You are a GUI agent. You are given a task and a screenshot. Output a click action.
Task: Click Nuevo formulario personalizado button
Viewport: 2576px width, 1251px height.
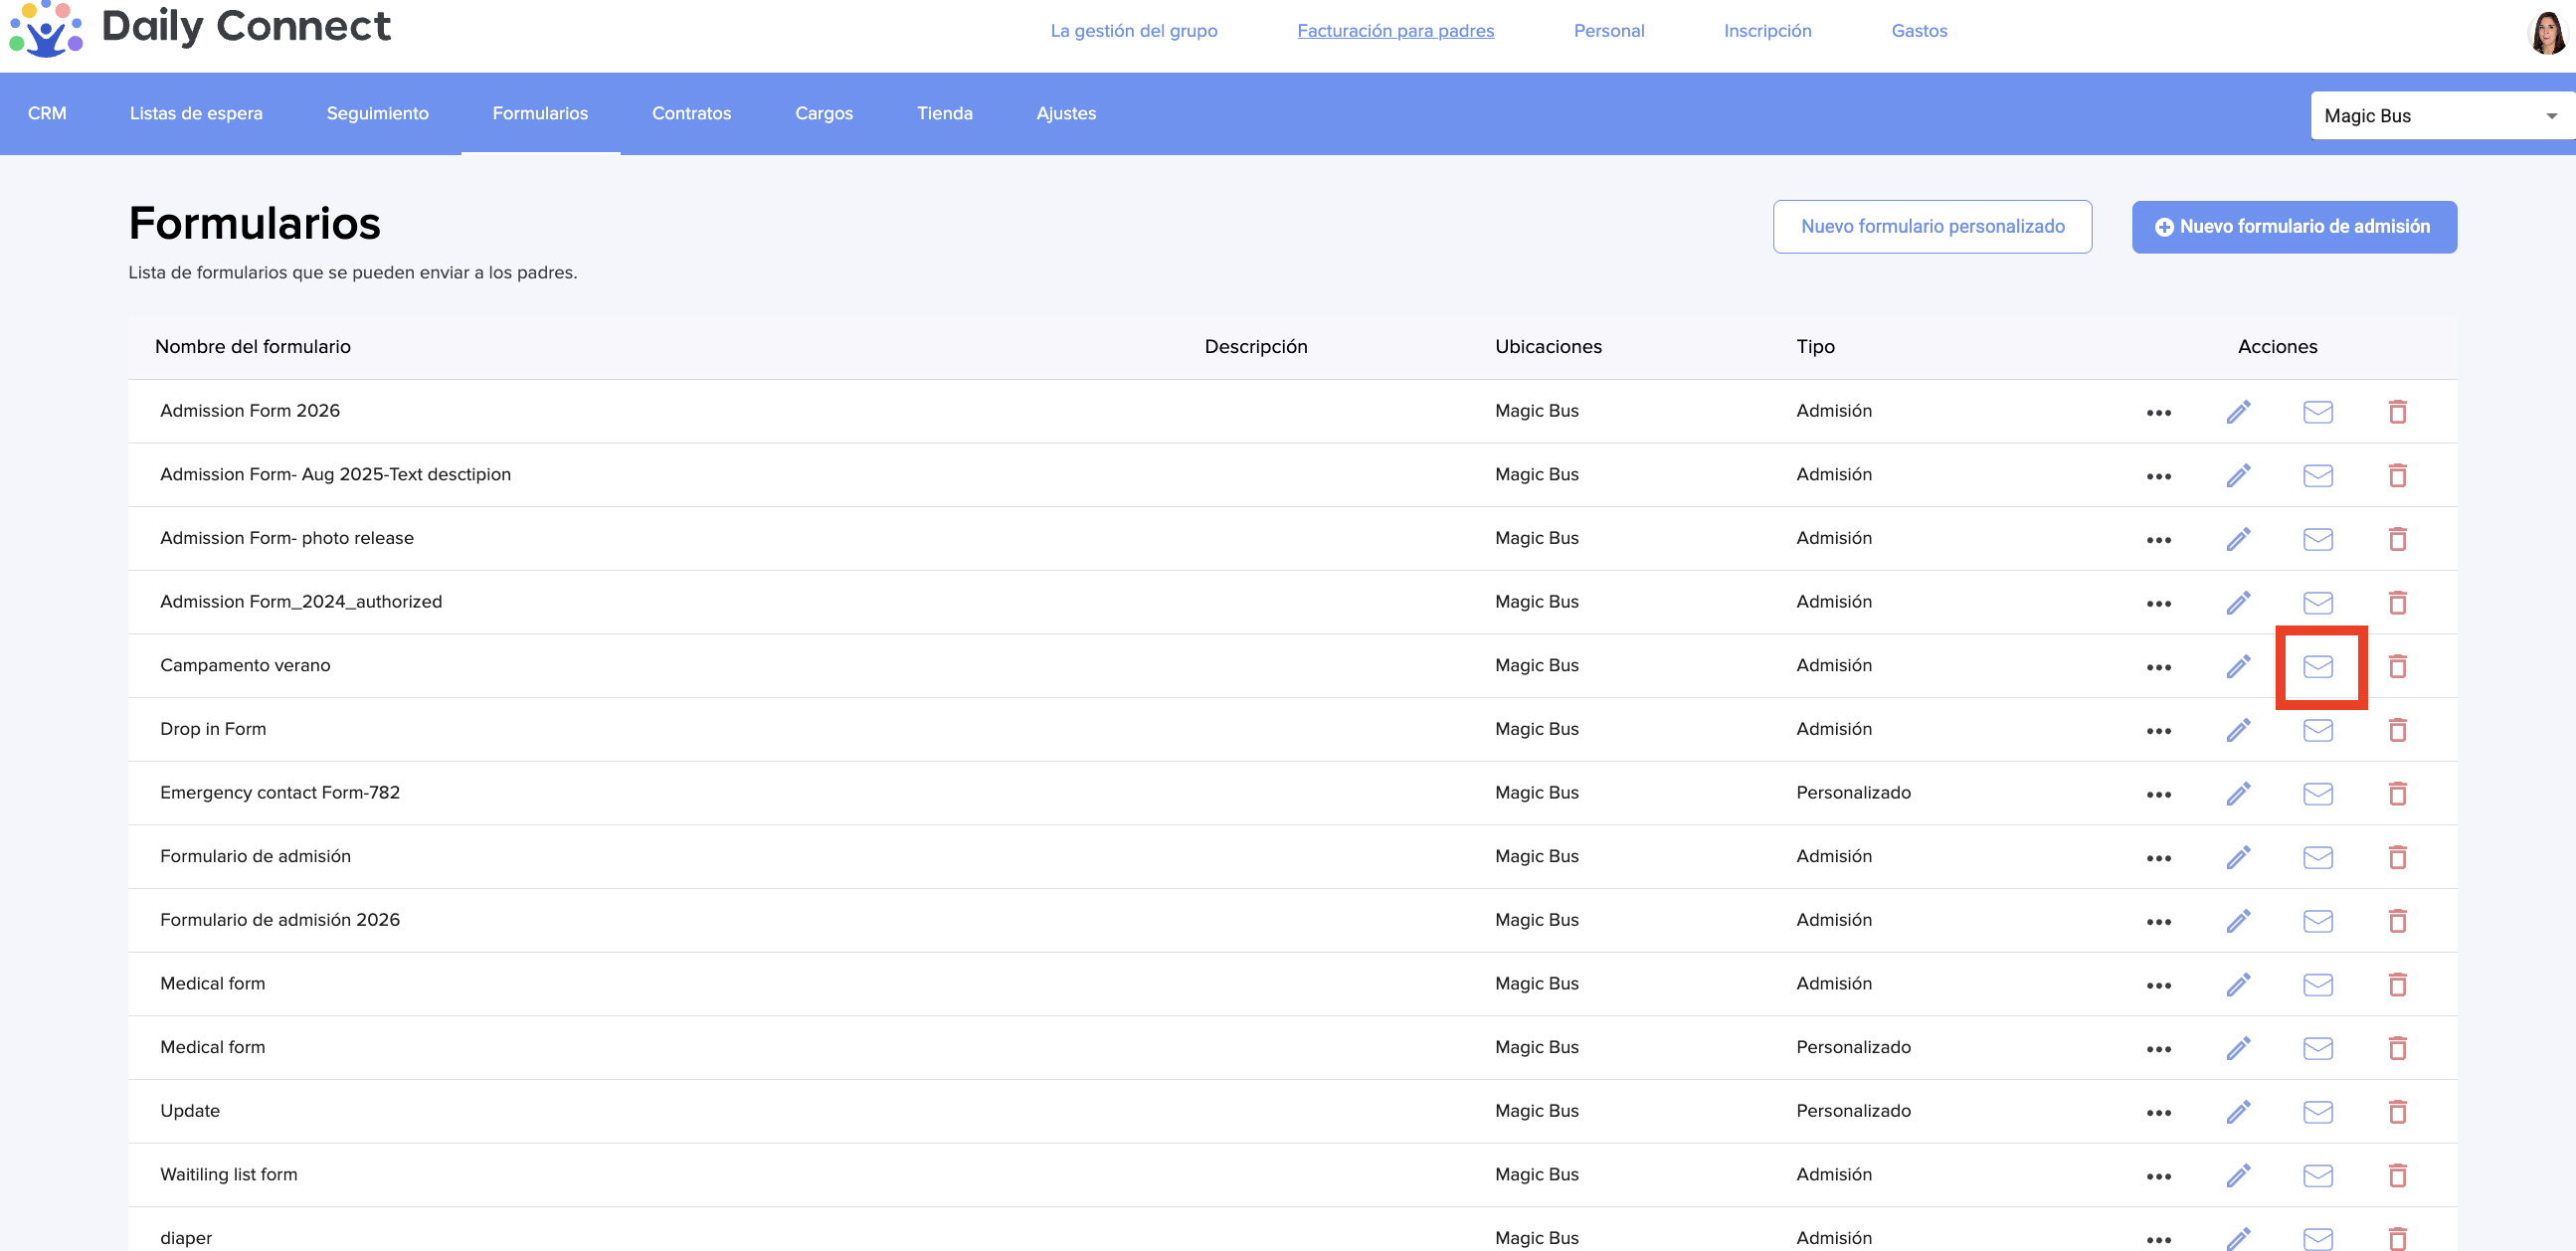pyautogui.click(x=1931, y=227)
